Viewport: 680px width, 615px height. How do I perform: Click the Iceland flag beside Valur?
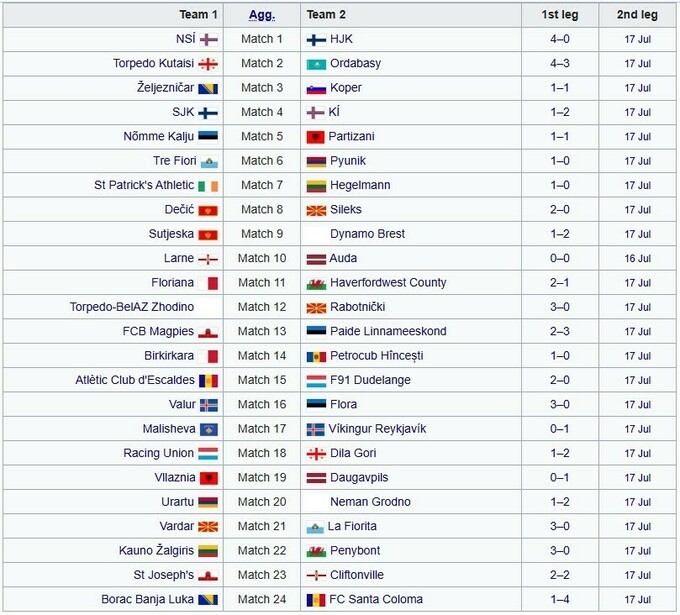tap(209, 405)
